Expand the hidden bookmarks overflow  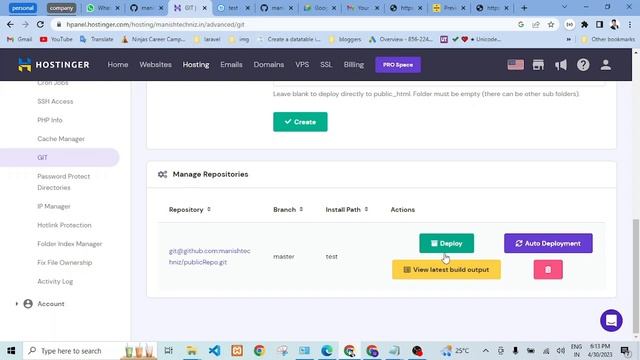click(x=569, y=39)
